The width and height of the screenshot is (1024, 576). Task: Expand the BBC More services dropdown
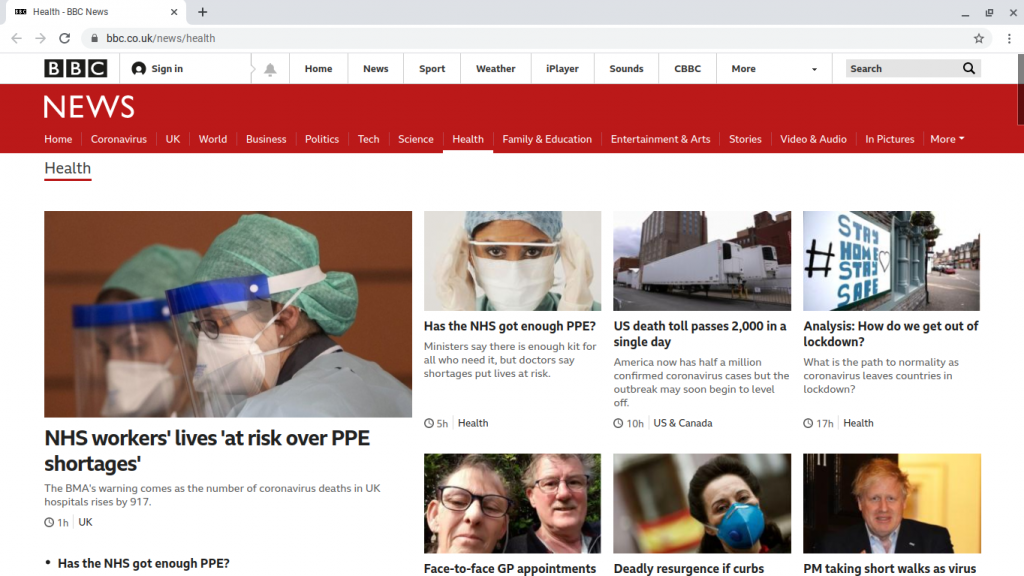point(774,69)
